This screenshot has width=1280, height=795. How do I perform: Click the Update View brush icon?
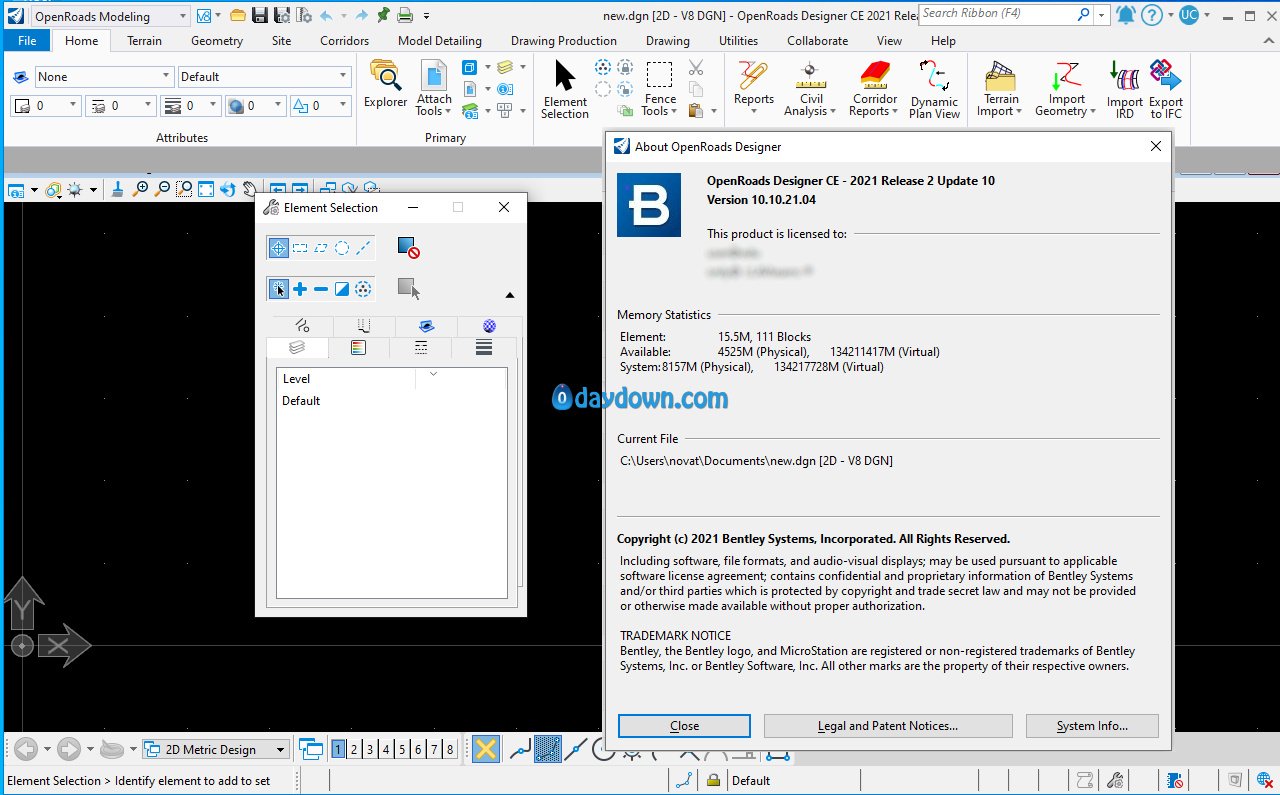(117, 188)
